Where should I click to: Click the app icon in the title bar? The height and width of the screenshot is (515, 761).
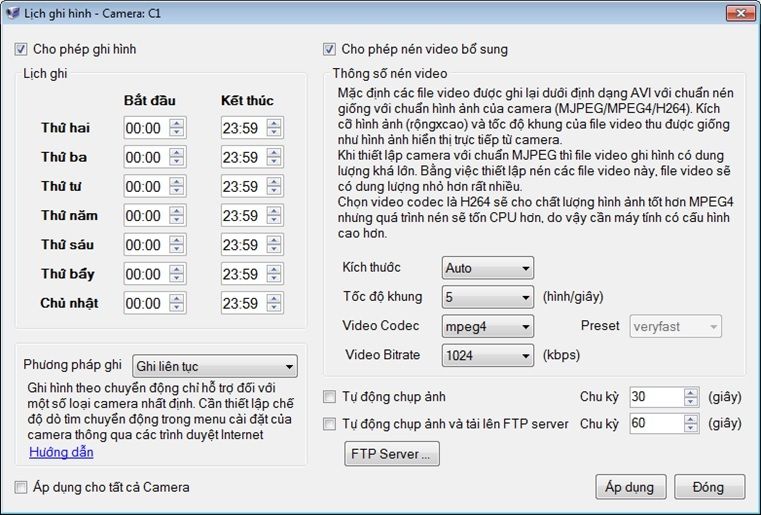[13, 13]
